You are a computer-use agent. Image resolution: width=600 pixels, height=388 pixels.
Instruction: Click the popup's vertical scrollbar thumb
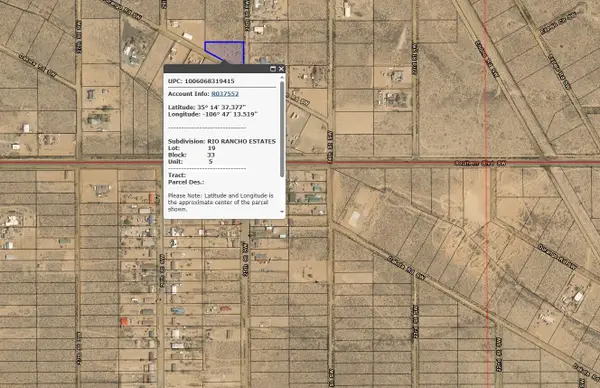(x=282, y=129)
